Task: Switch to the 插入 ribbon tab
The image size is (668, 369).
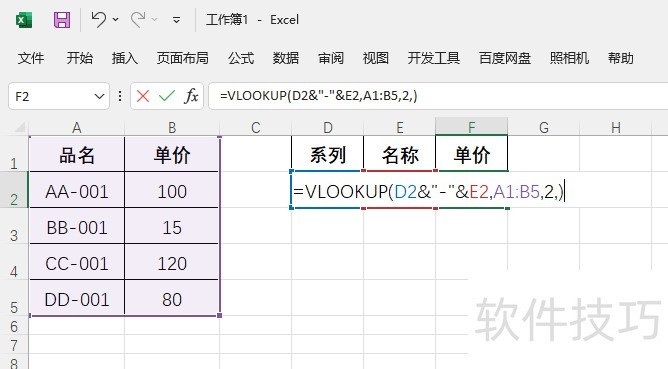Action: click(124, 58)
